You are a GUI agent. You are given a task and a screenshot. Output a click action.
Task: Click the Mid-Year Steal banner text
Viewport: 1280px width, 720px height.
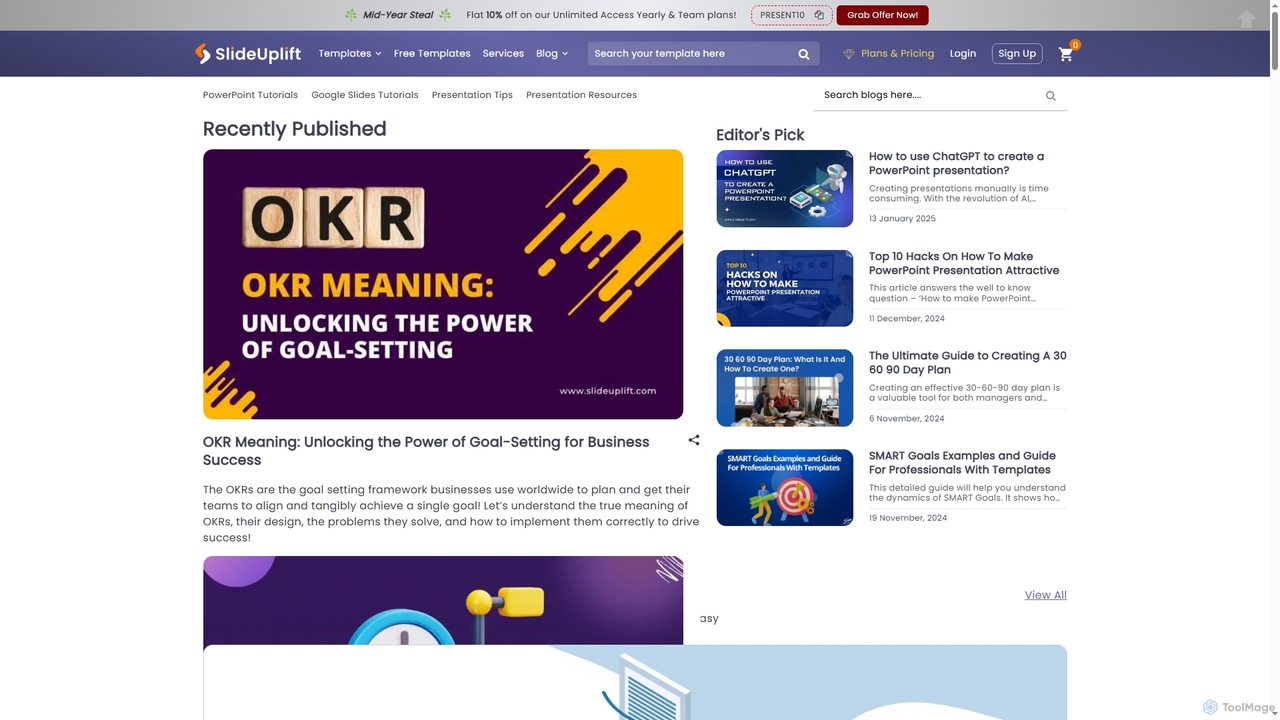(x=398, y=15)
